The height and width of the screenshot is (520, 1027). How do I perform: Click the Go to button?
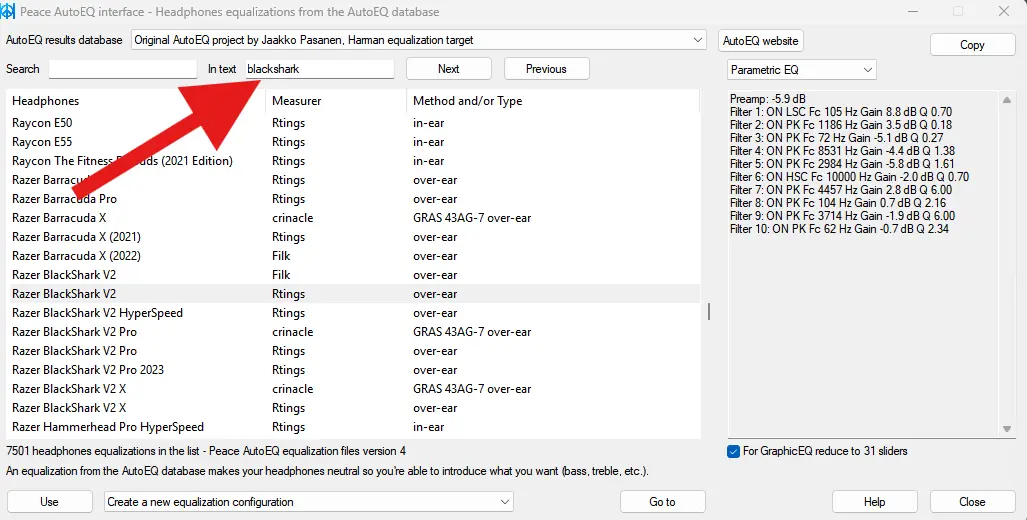(x=662, y=502)
